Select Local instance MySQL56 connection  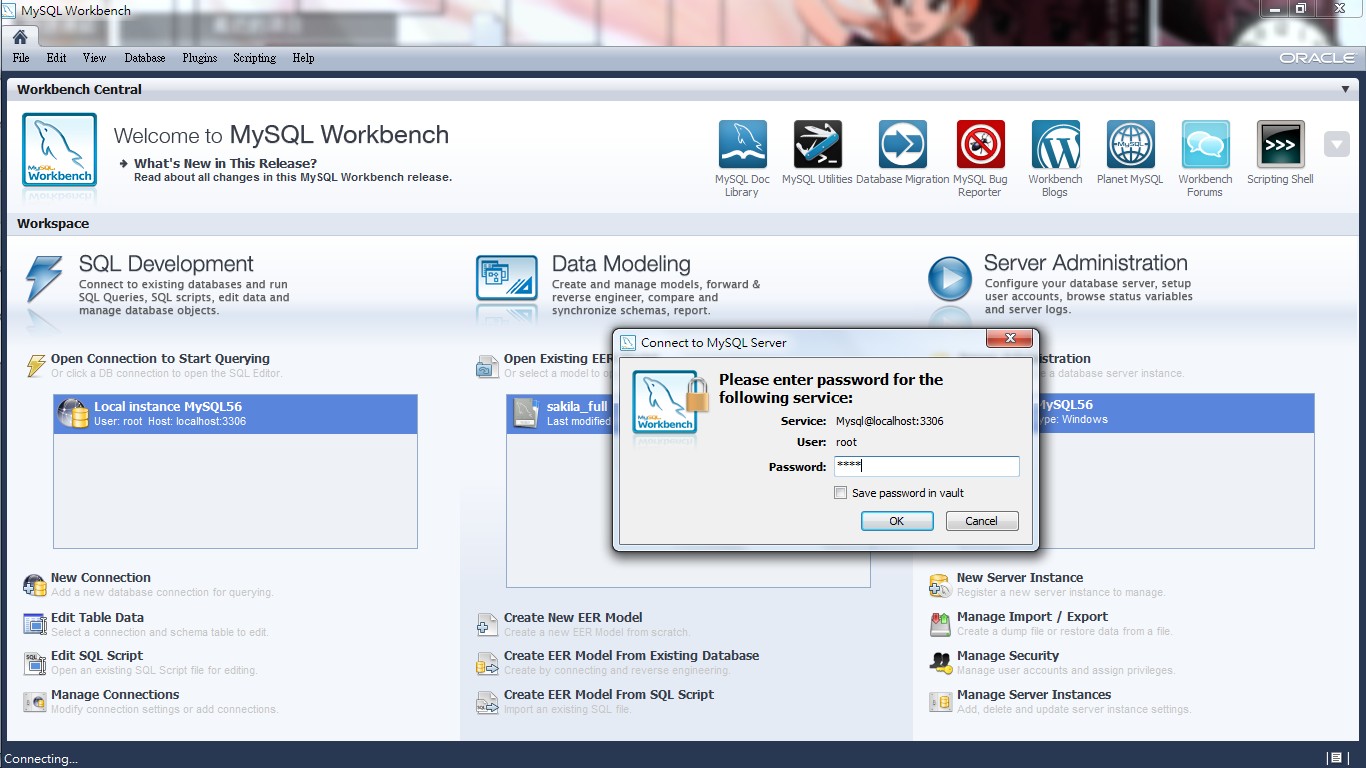(235, 414)
